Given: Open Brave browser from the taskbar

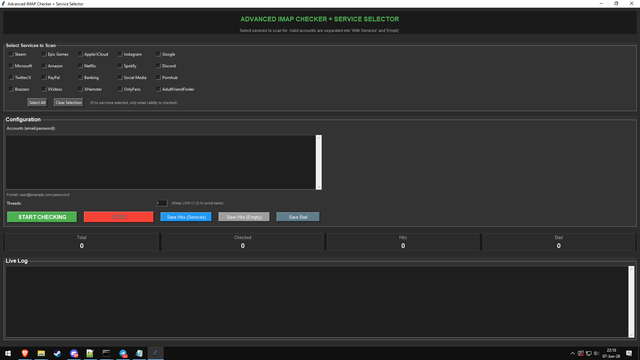Looking at the screenshot, I should coord(24,353).
